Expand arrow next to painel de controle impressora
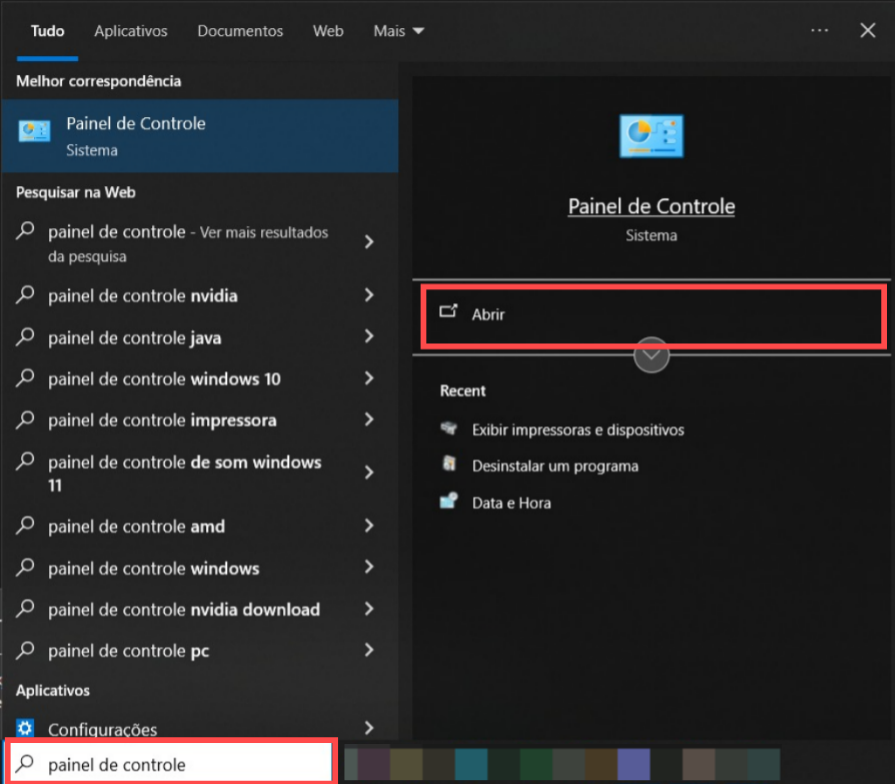This screenshot has width=895, height=784. pyautogui.click(x=369, y=419)
